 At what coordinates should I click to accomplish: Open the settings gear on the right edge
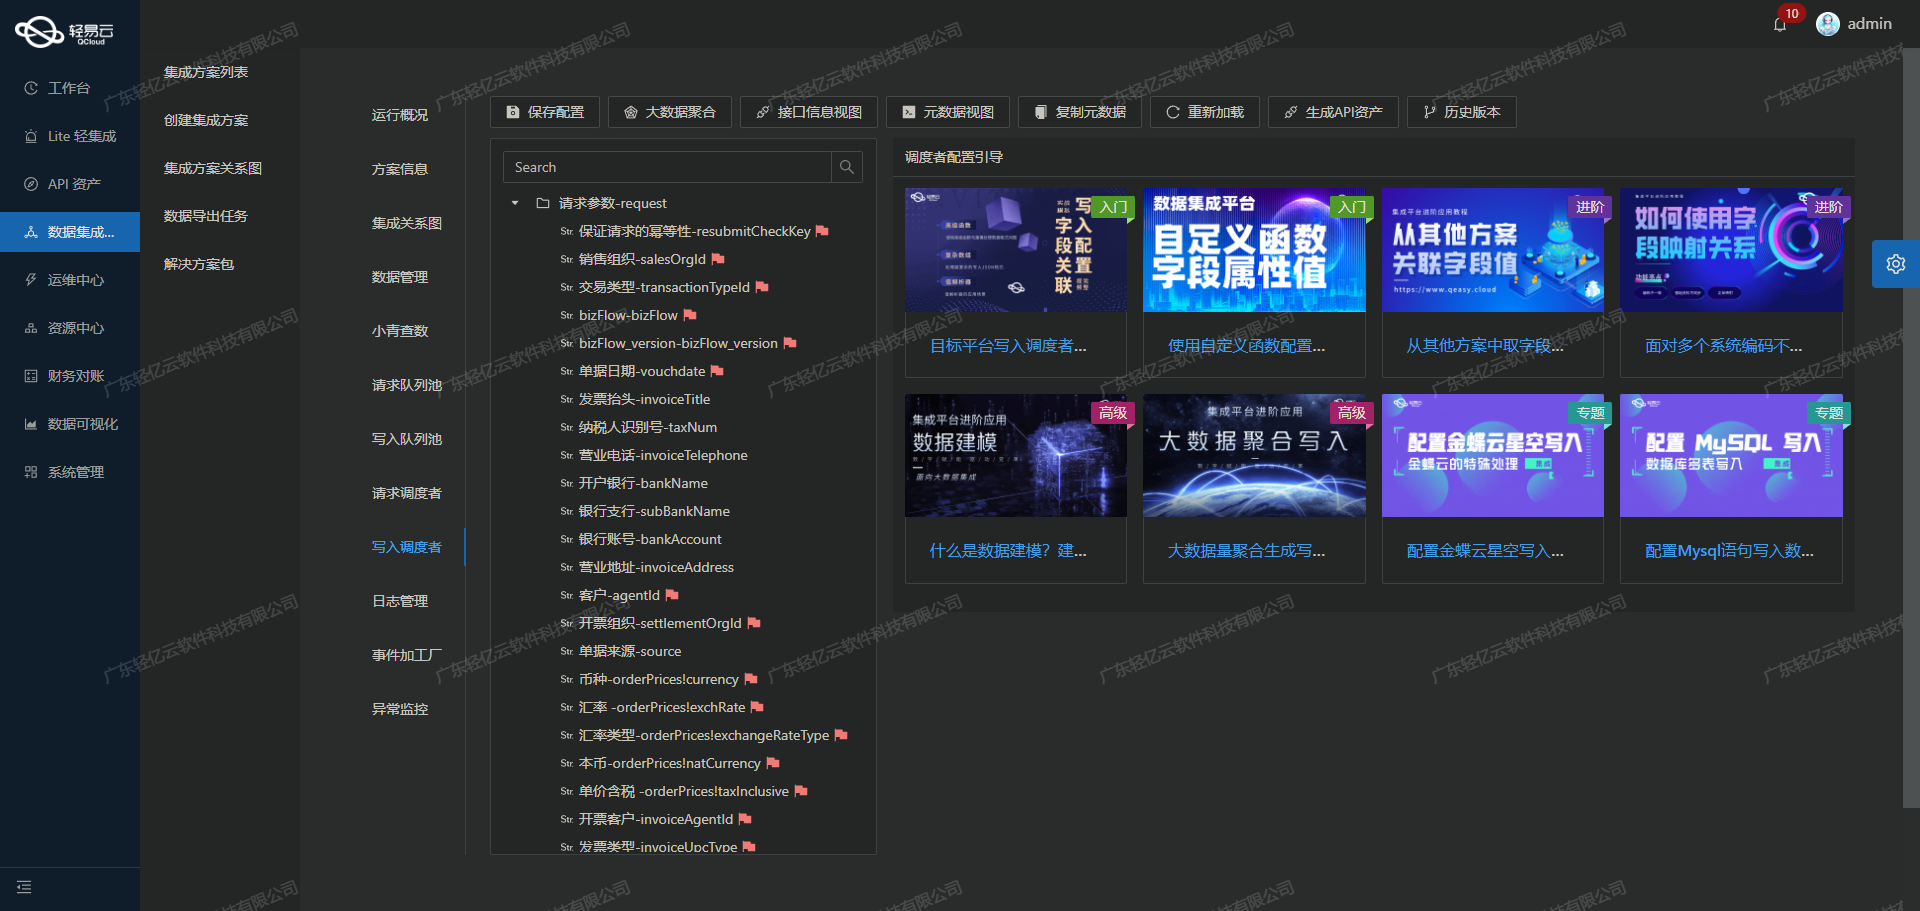click(1895, 264)
